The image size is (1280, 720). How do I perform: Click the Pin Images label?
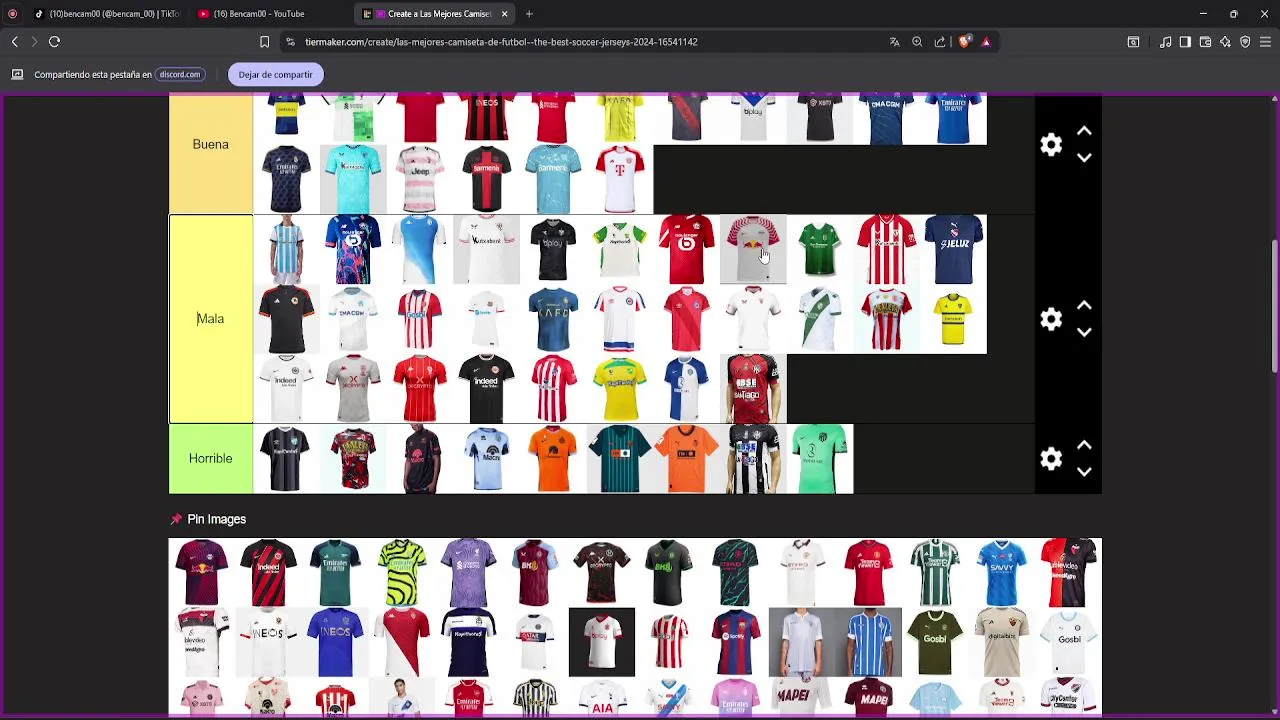[x=216, y=519]
